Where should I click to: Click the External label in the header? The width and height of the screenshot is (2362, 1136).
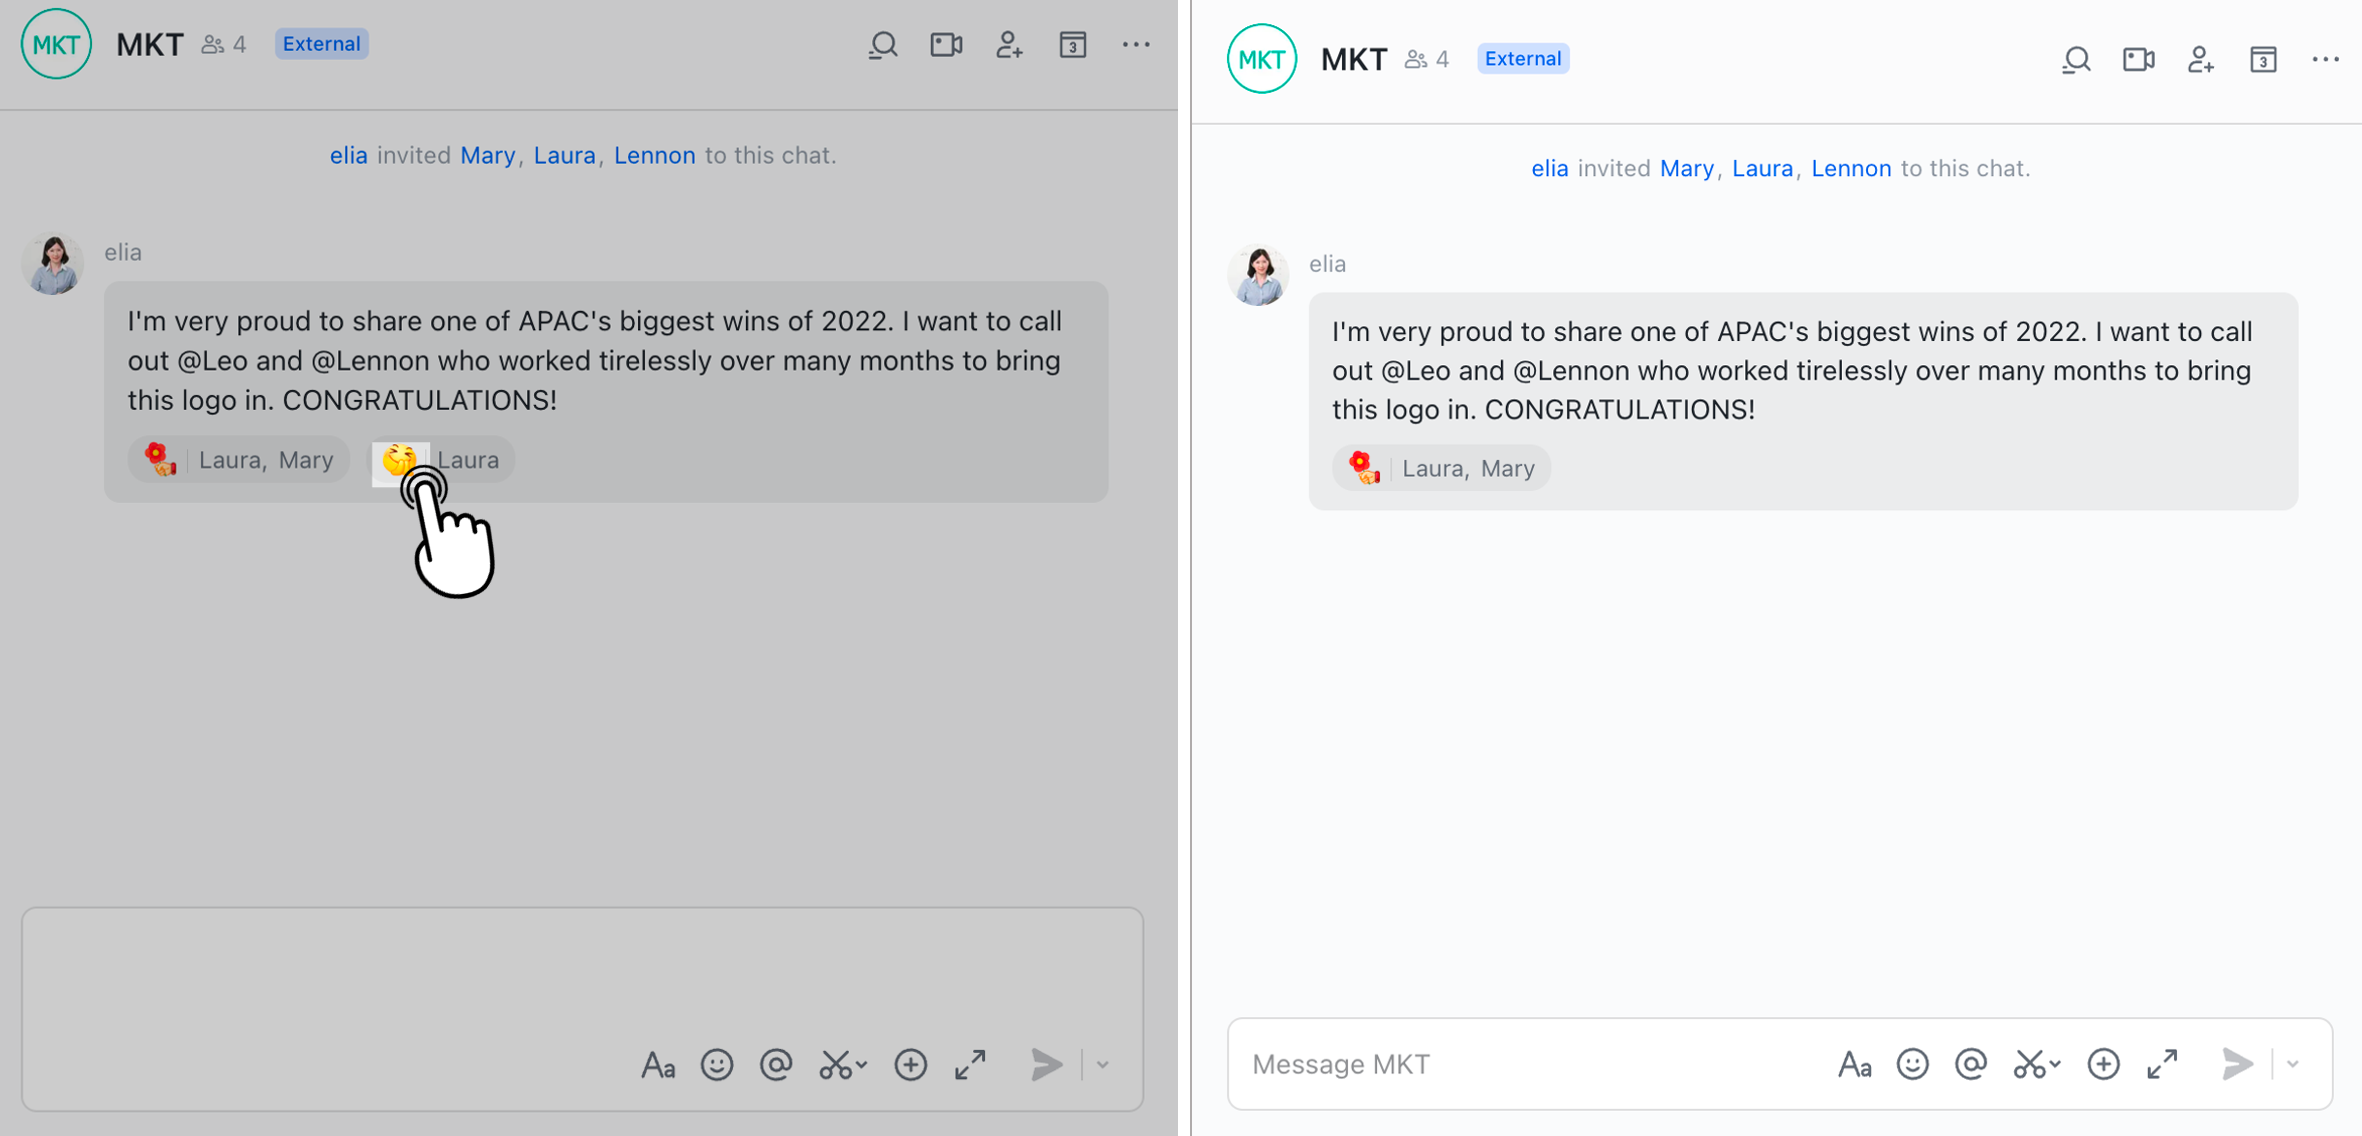click(x=321, y=43)
